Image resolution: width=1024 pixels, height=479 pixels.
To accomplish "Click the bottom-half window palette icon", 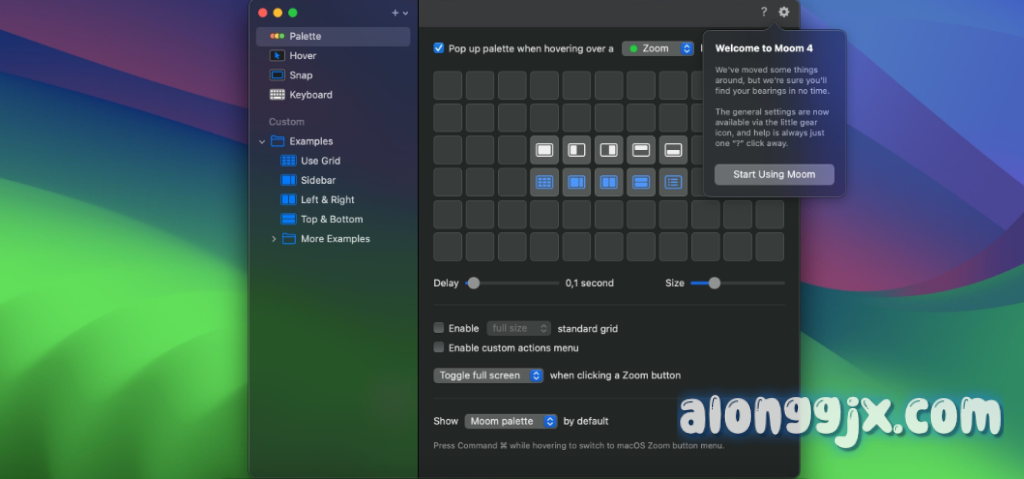I will (673, 150).
